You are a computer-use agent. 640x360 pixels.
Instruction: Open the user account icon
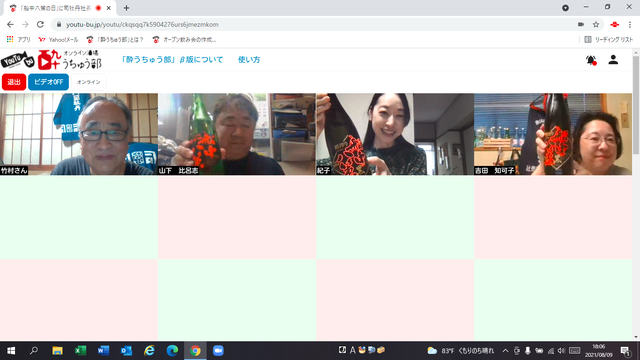point(613,60)
